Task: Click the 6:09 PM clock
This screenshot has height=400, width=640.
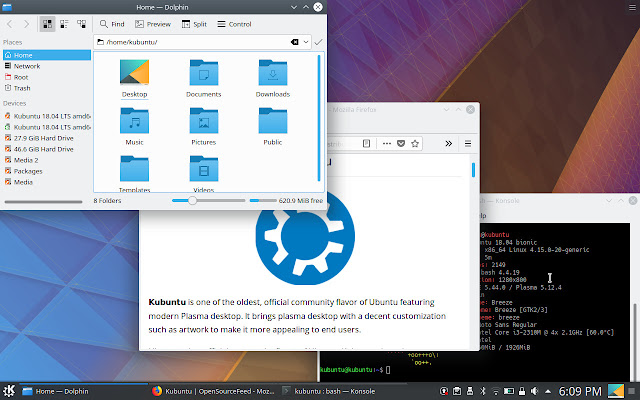Action: tap(580, 391)
